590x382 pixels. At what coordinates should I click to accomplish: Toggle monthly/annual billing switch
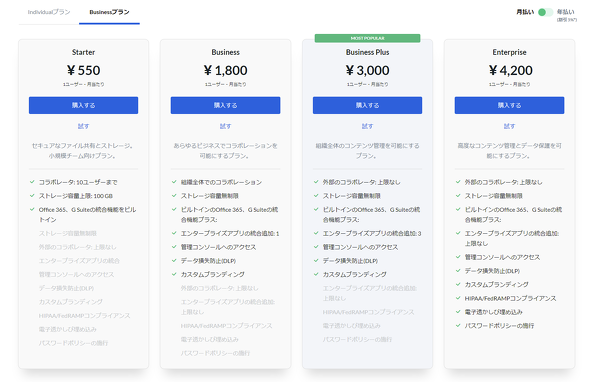click(x=545, y=12)
